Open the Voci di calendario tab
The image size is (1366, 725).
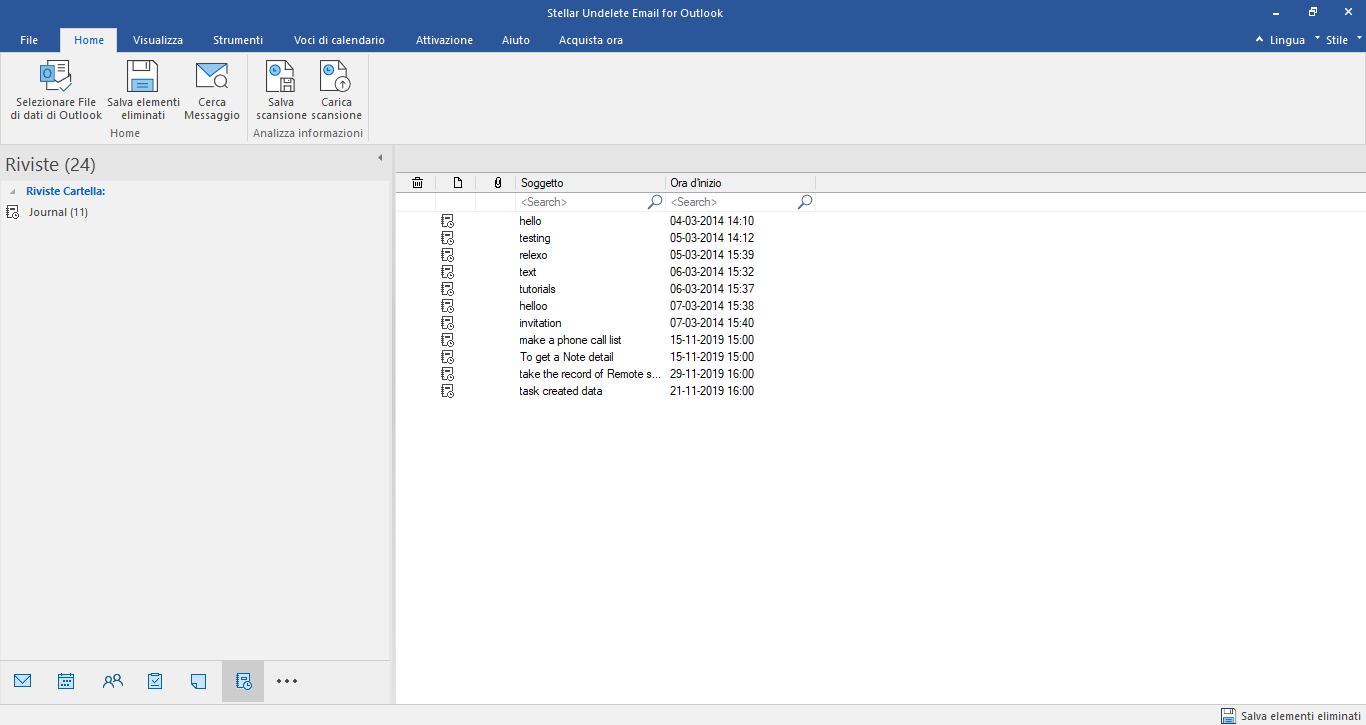pyautogui.click(x=339, y=40)
